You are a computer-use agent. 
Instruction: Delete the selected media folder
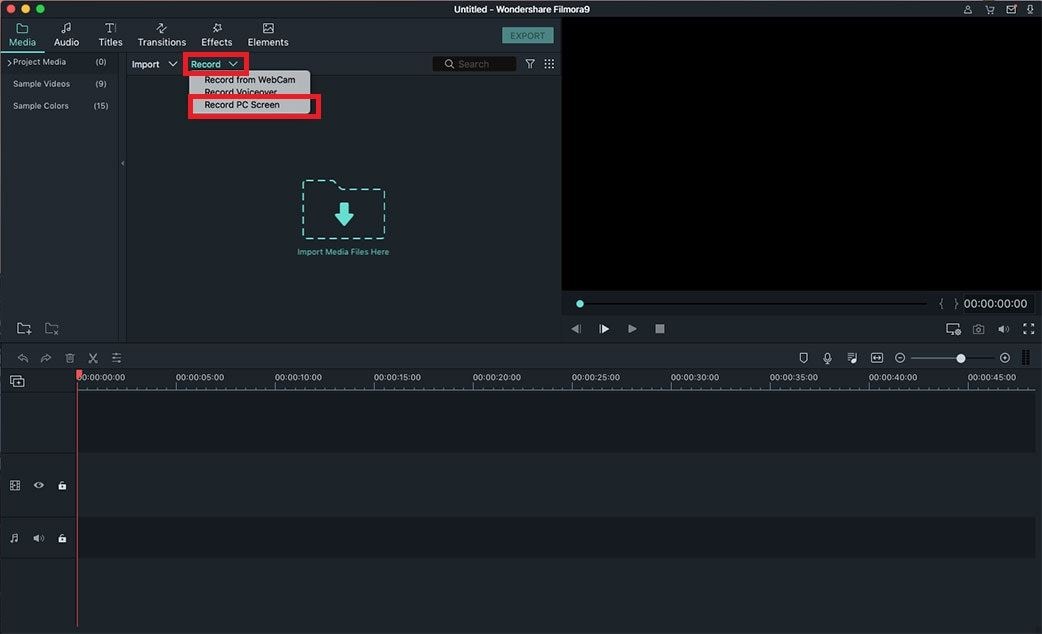(52, 328)
